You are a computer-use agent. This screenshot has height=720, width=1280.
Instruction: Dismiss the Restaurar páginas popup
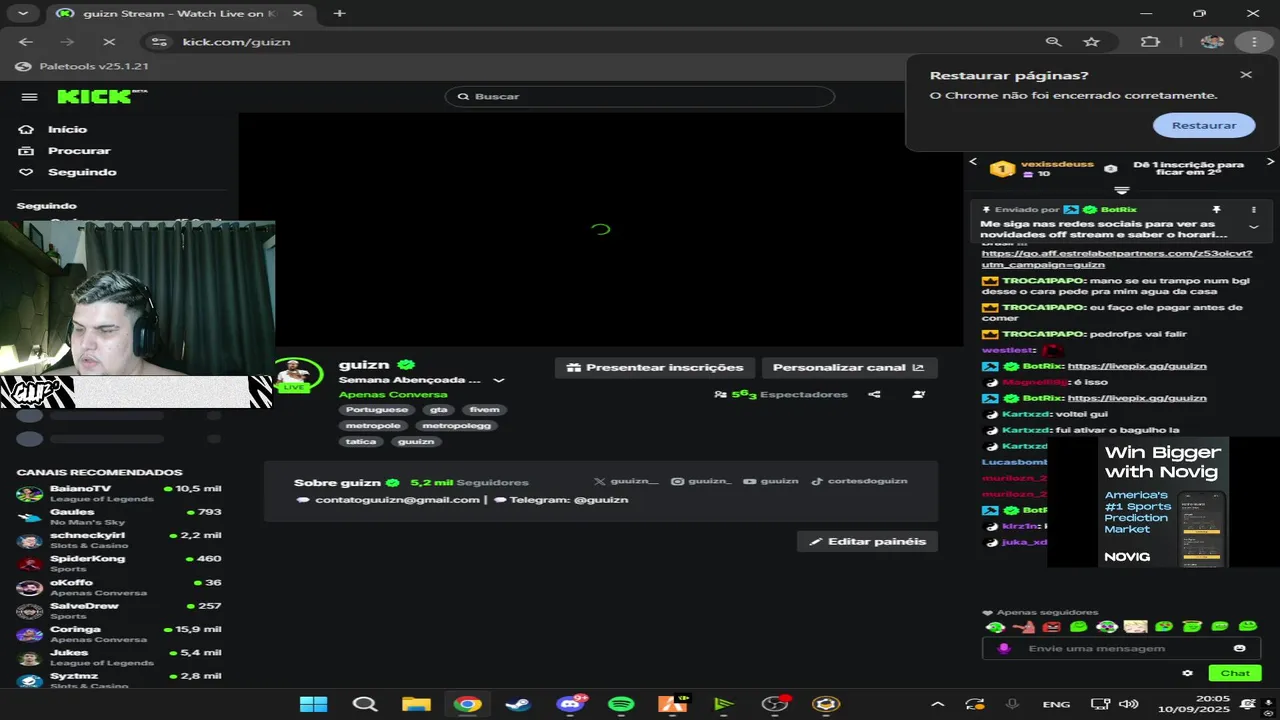pyautogui.click(x=1246, y=75)
